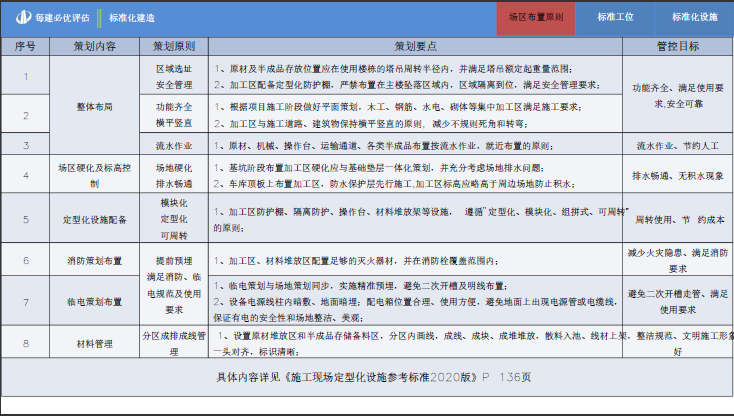Click the 流水作业、节约人工 target cell
This screenshot has height=416, width=734.
(x=678, y=146)
